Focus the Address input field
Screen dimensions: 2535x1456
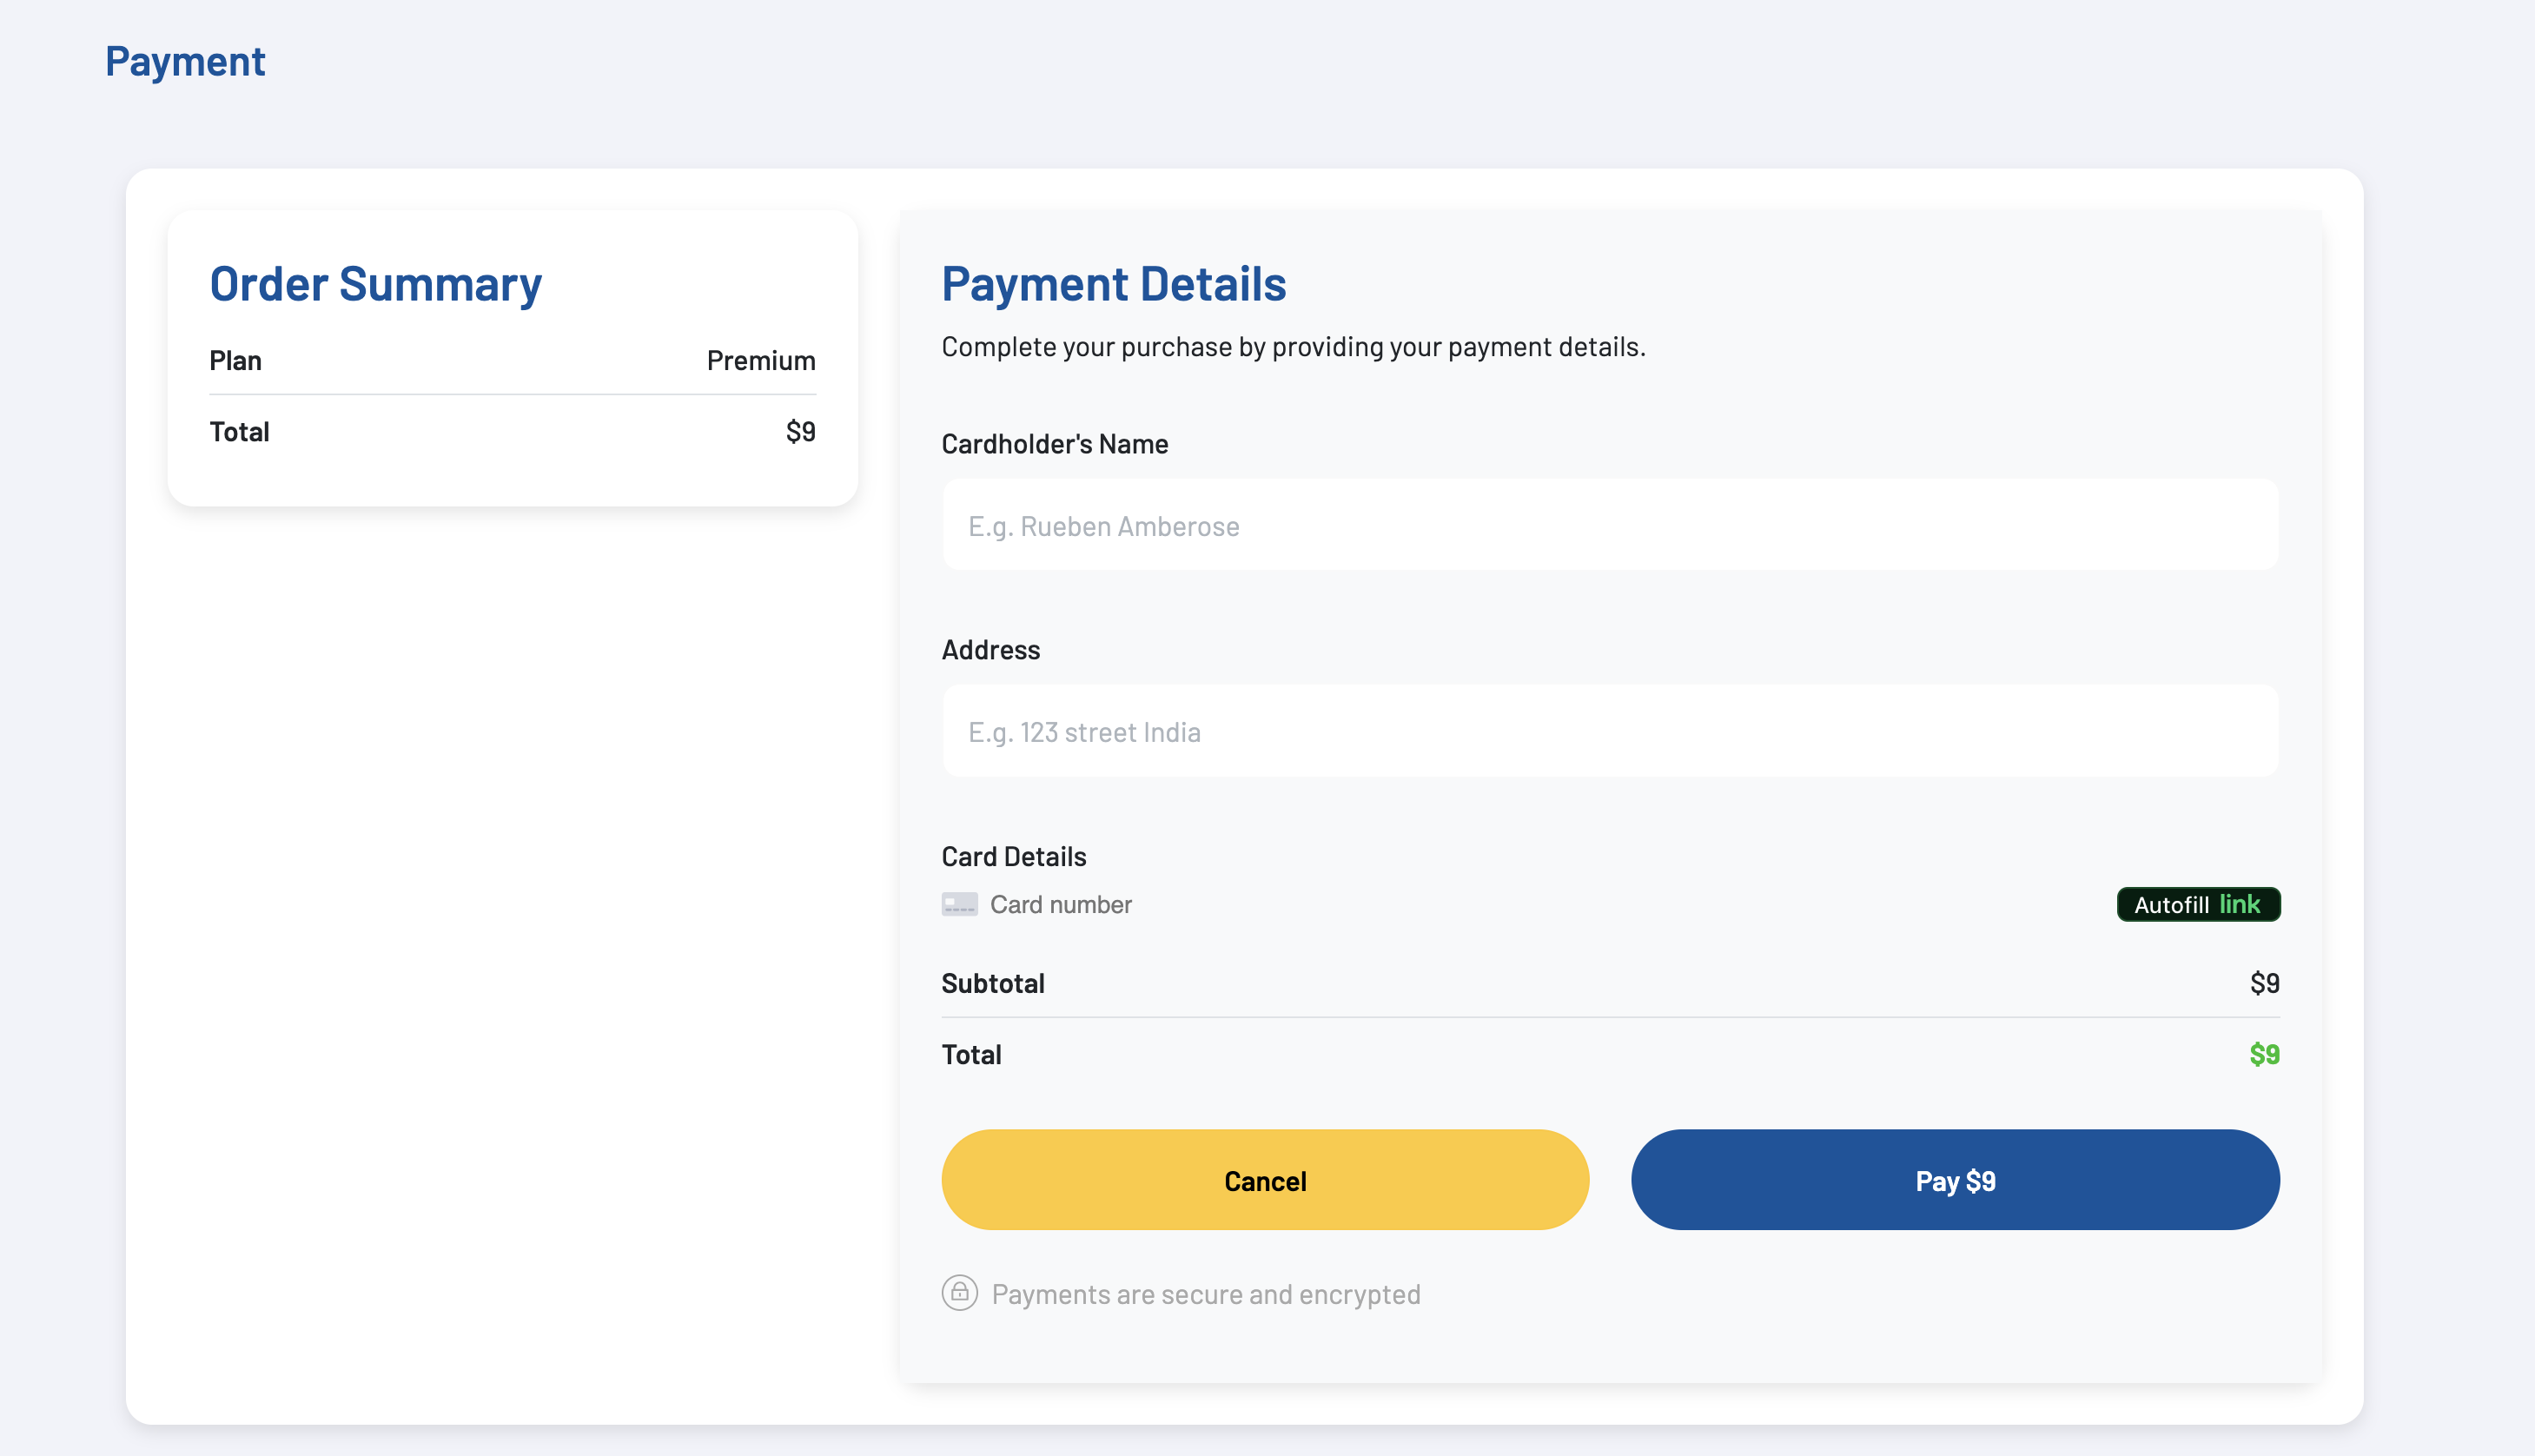point(1610,731)
